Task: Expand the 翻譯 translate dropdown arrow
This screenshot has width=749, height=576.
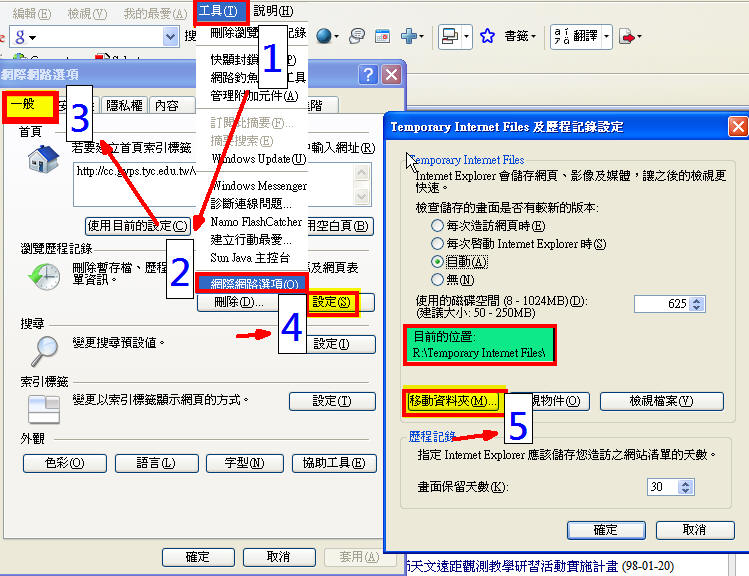Action: (606, 36)
